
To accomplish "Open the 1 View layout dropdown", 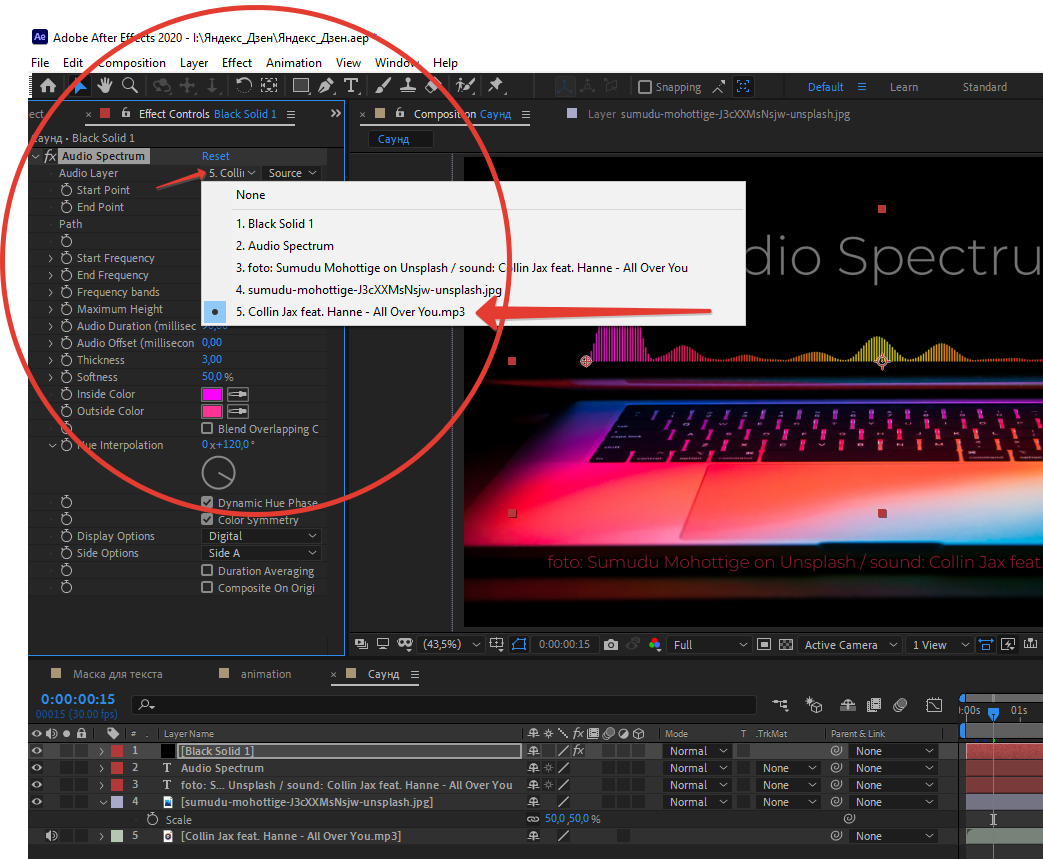I will (x=940, y=645).
